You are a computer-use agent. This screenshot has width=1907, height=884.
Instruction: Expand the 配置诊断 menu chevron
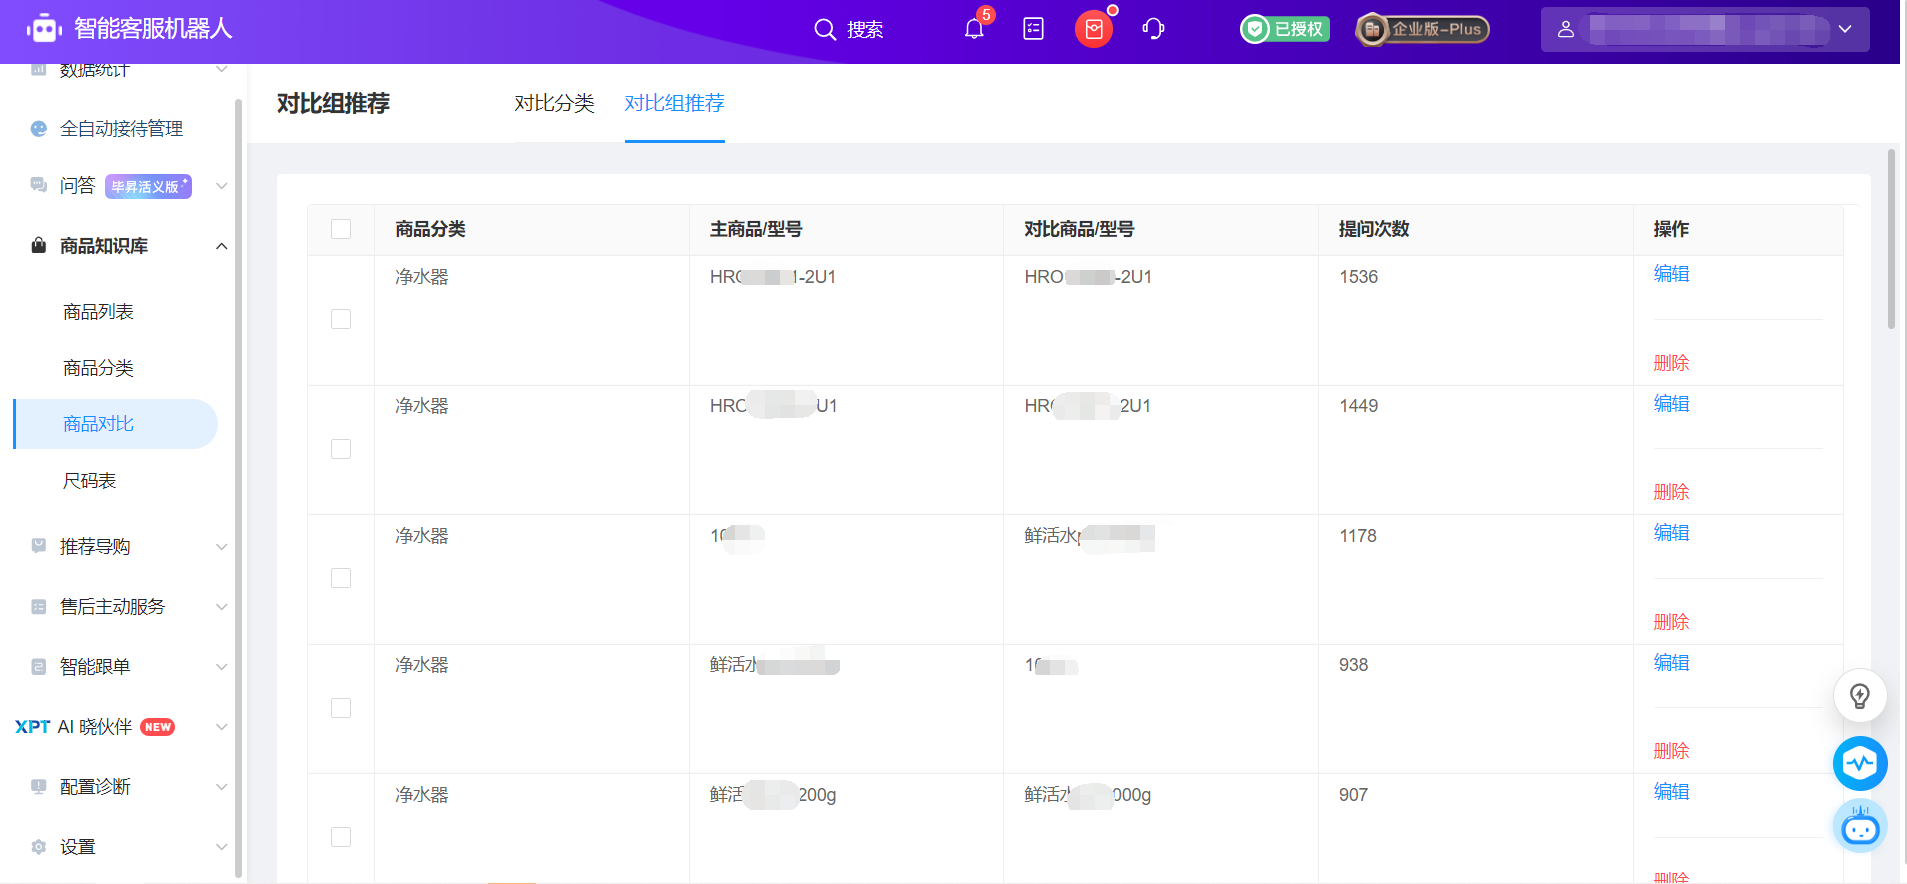point(222,787)
